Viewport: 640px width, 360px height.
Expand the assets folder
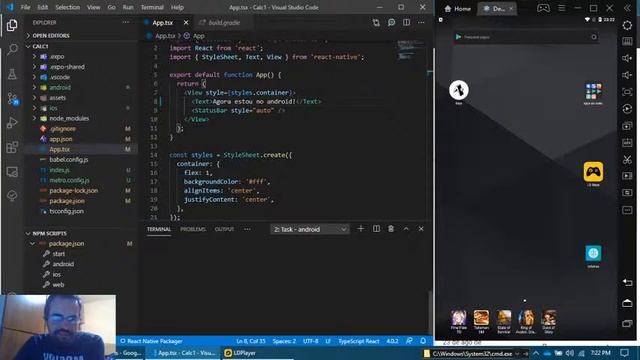pyautogui.click(x=58, y=98)
